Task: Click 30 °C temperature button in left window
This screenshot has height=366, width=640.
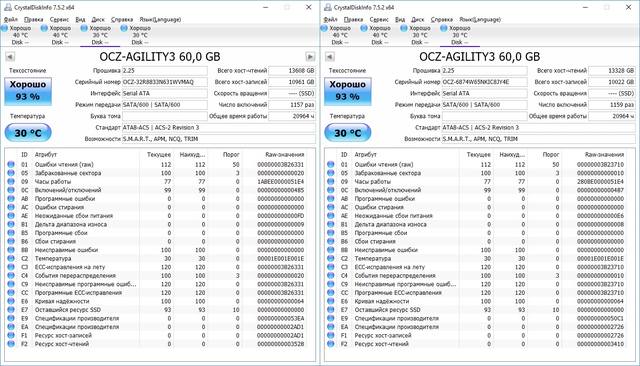Action: point(28,133)
